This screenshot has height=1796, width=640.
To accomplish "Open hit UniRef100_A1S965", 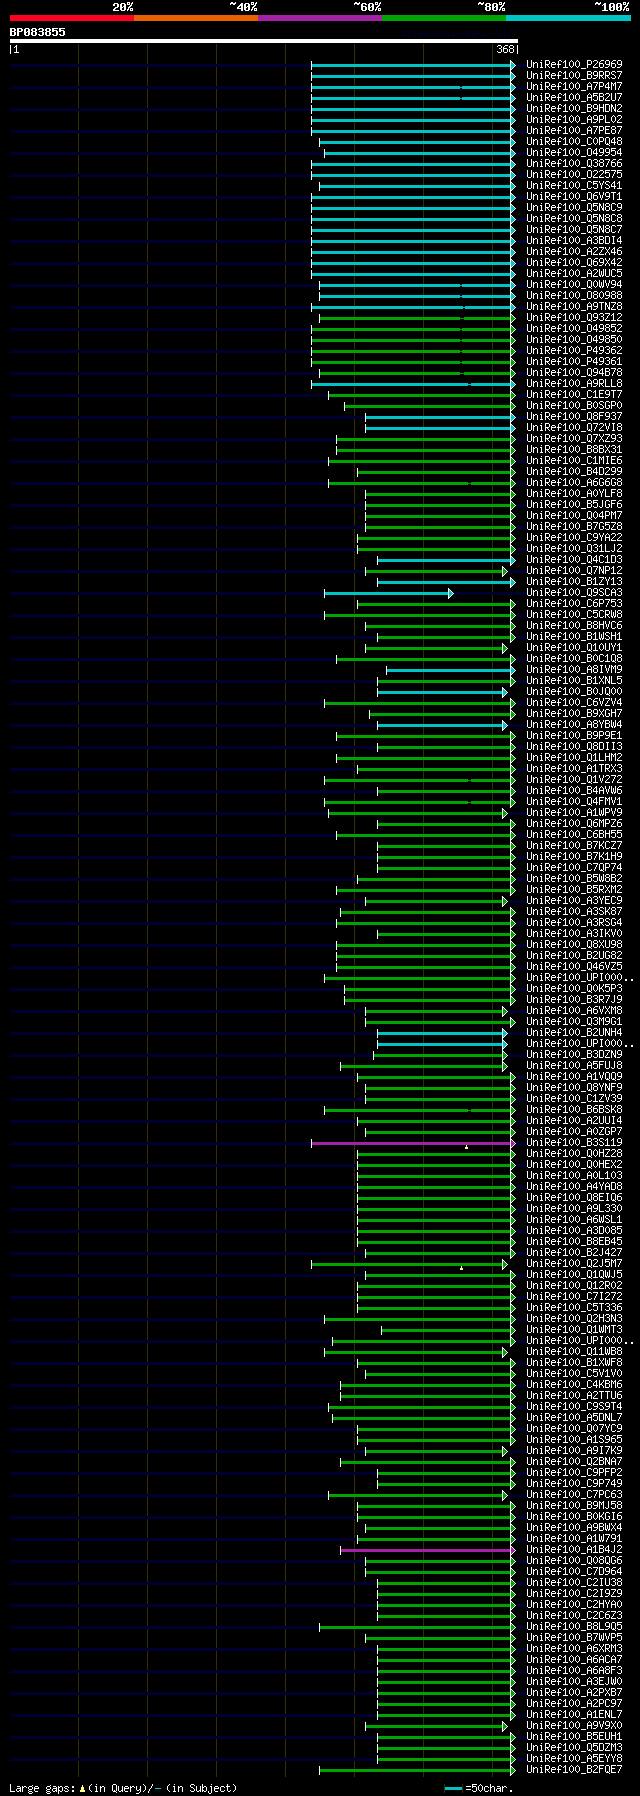I will coord(574,1440).
